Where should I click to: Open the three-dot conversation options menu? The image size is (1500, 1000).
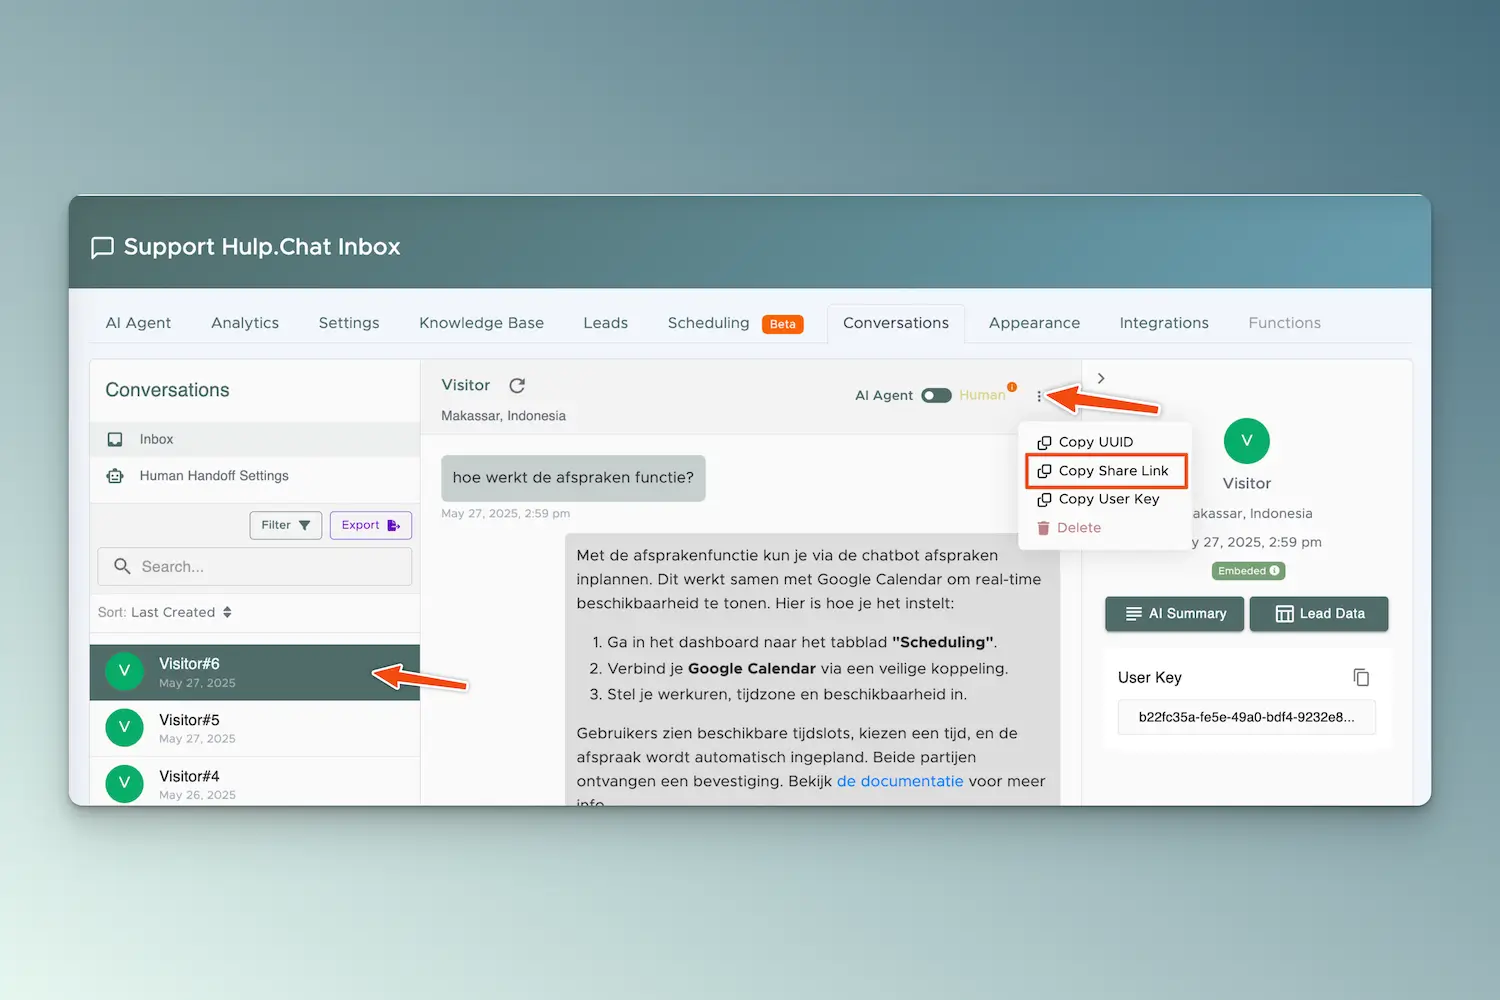coord(1039,396)
